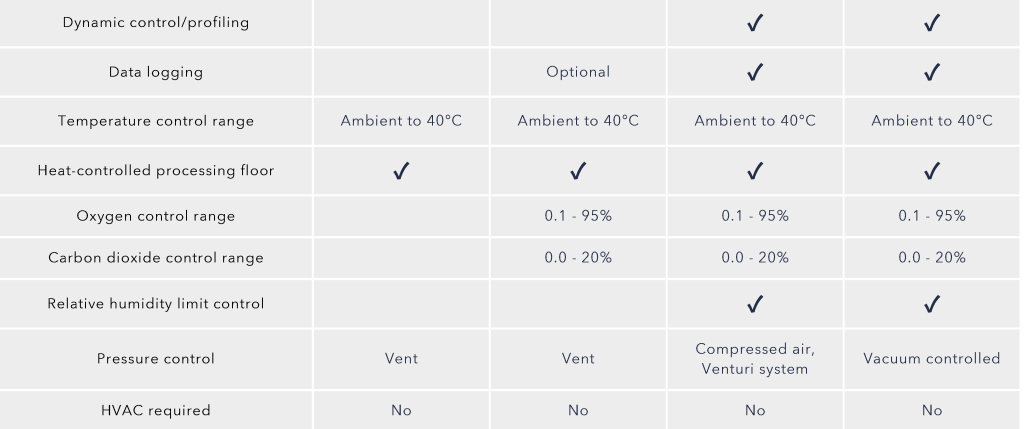Click Relative humidity checkmark in third column

tap(755, 304)
